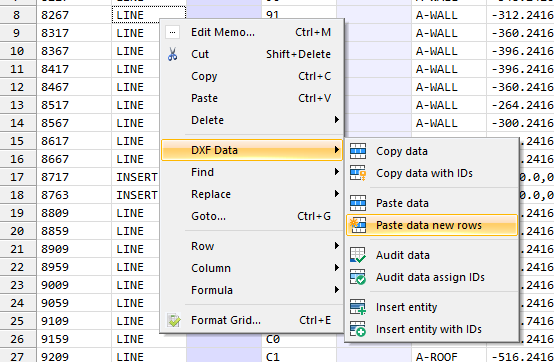Screen dimensions: 554x362
Task: Click the Copy data grid icon
Action: (358, 151)
